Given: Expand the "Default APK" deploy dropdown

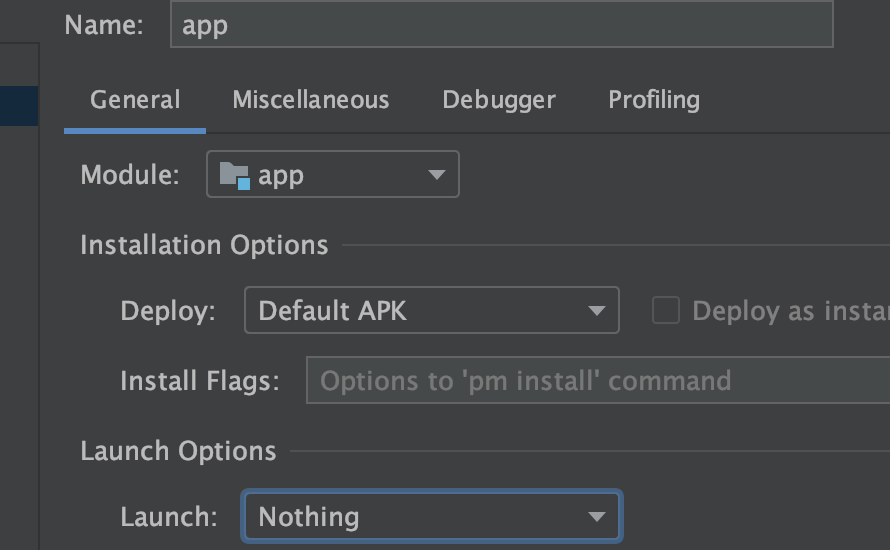Looking at the screenshot, I should point(431,311).
